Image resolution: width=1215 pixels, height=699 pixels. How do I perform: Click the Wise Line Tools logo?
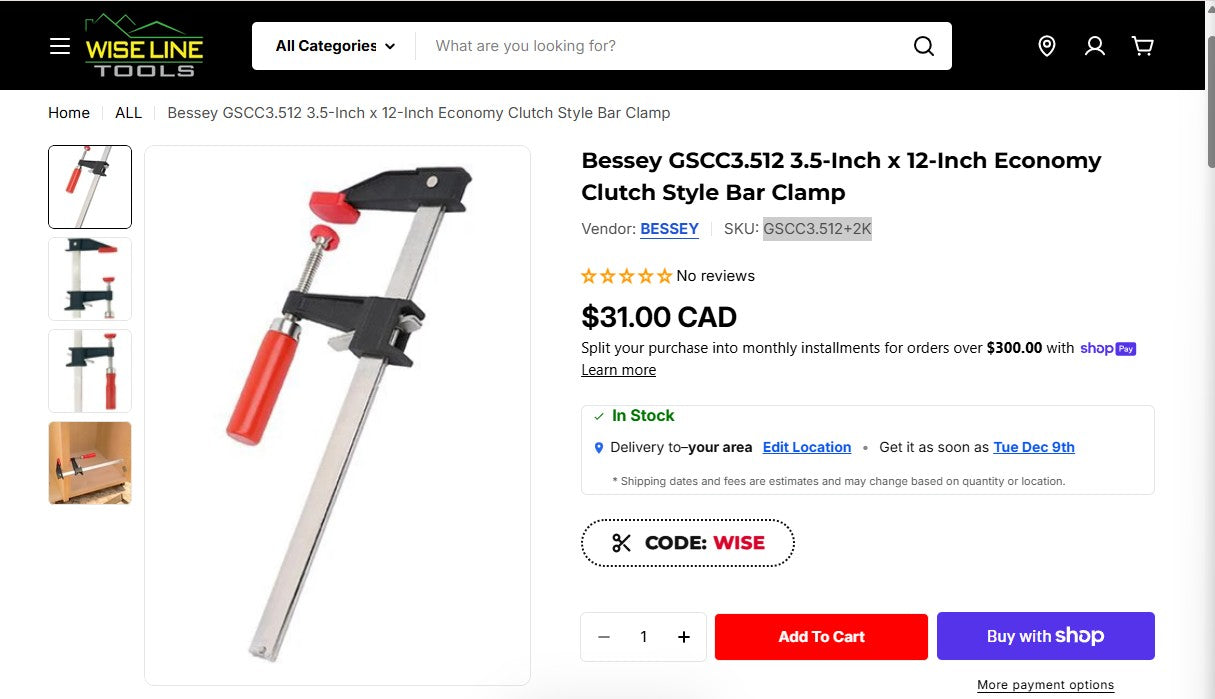point(144,45)
